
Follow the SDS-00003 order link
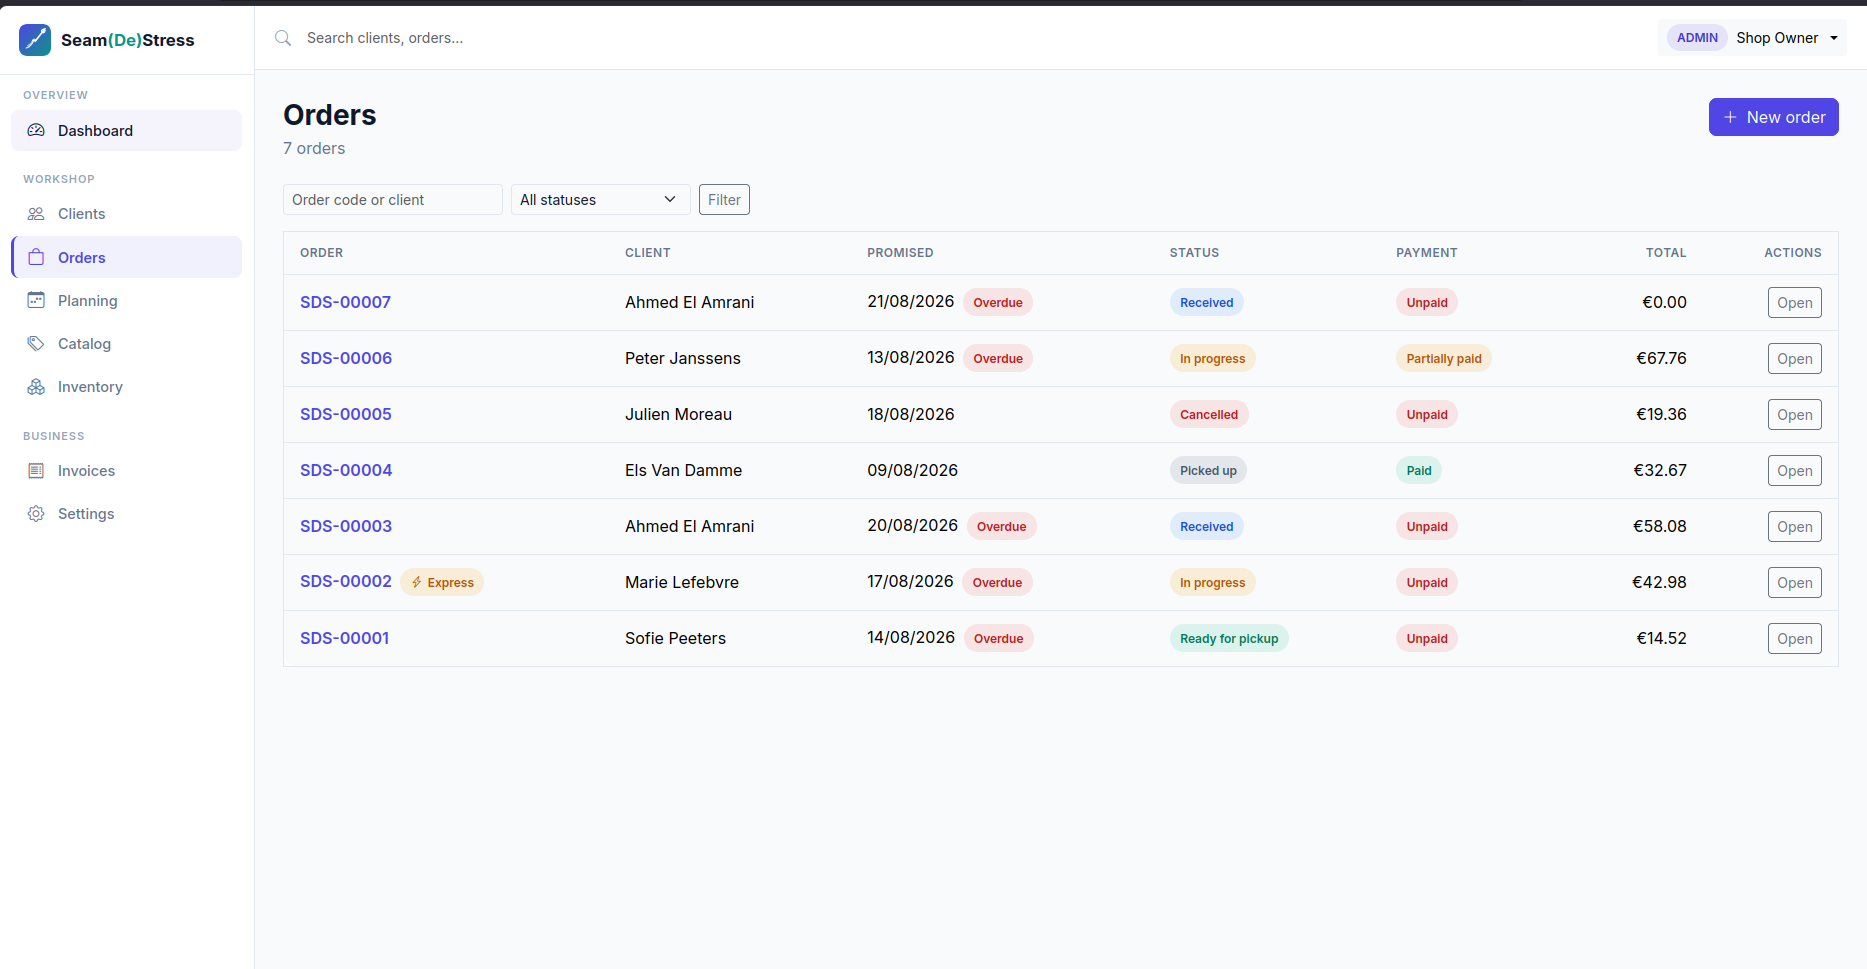coord(346,526)
